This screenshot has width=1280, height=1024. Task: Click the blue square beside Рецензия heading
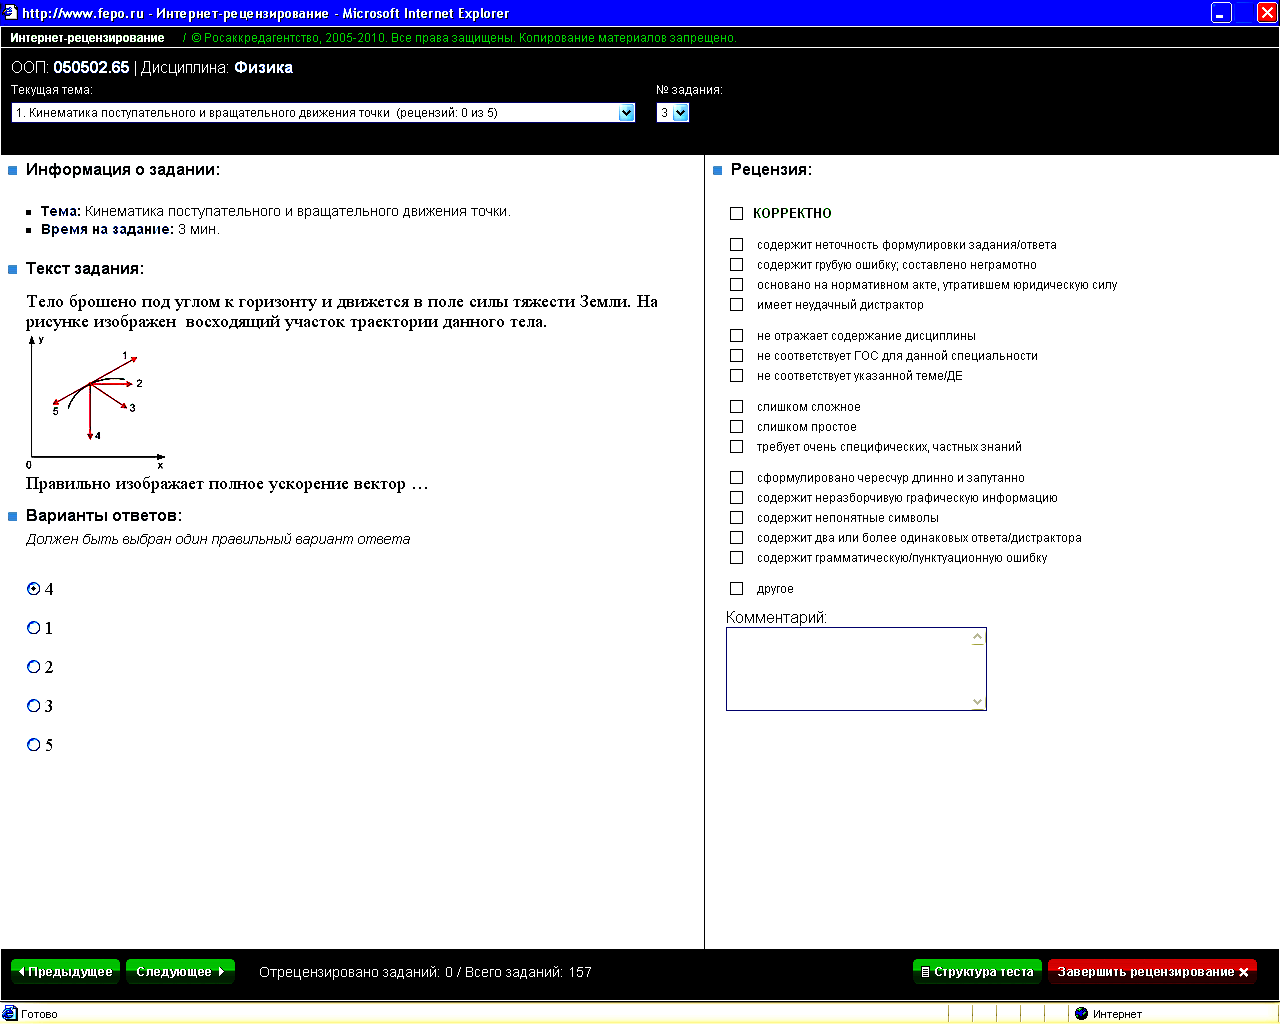[x=717, y=171]
